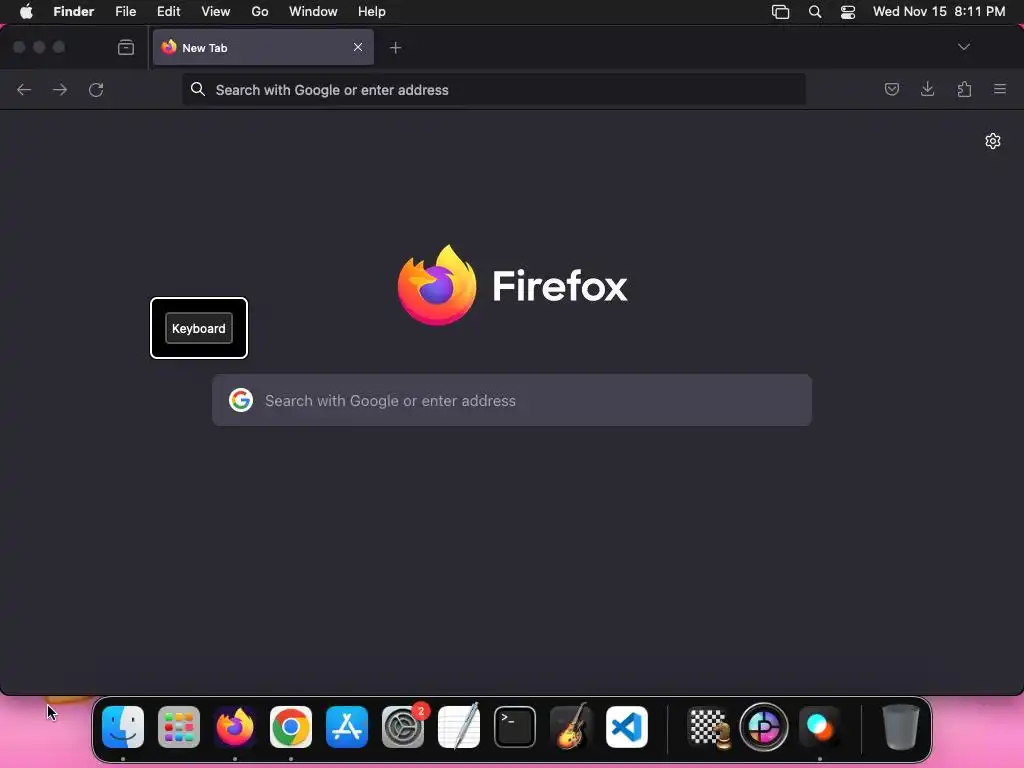Select the New Tab tab
This screenshot has width=1024, height=768.
(x=263, y=47)
